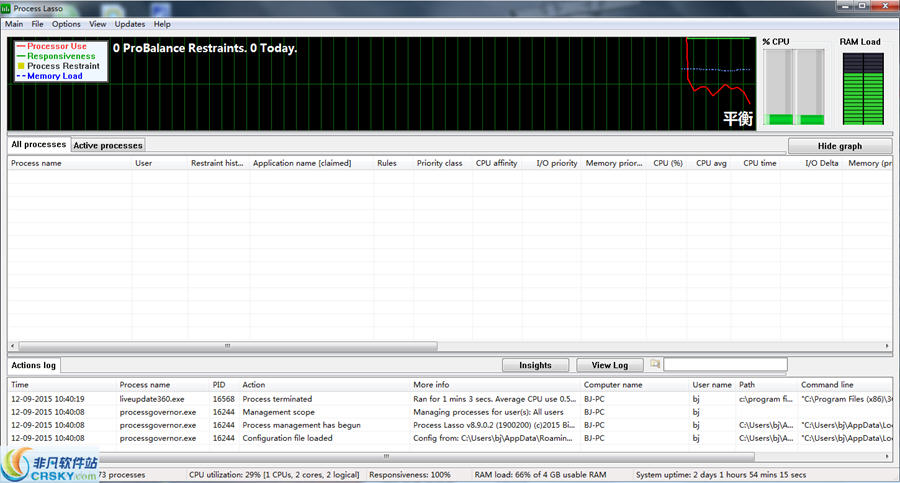Select 'Configuration file loaded' entry
The image size is (900, 483).
pos(287,438)
